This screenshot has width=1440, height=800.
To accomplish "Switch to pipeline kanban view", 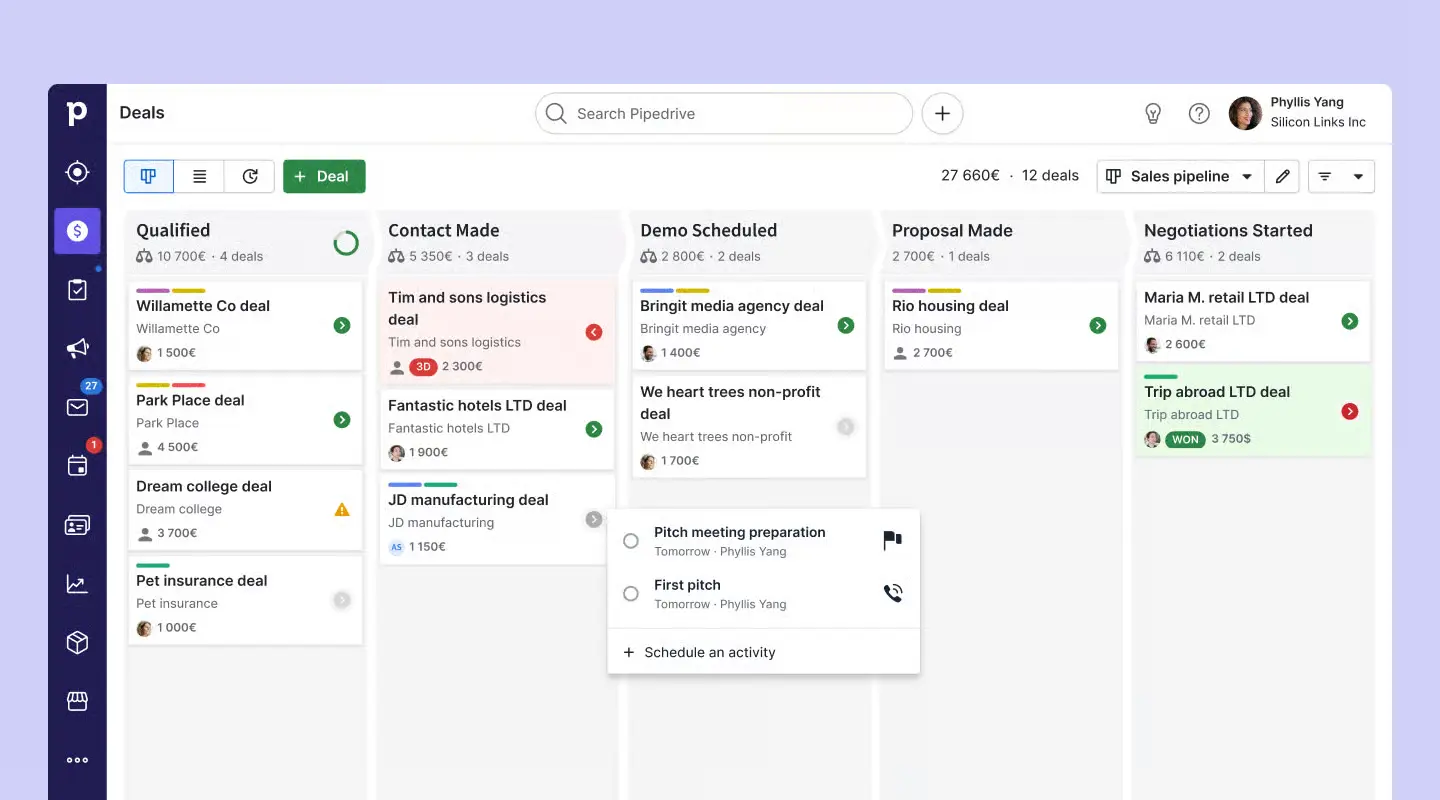I will point(149,176).
